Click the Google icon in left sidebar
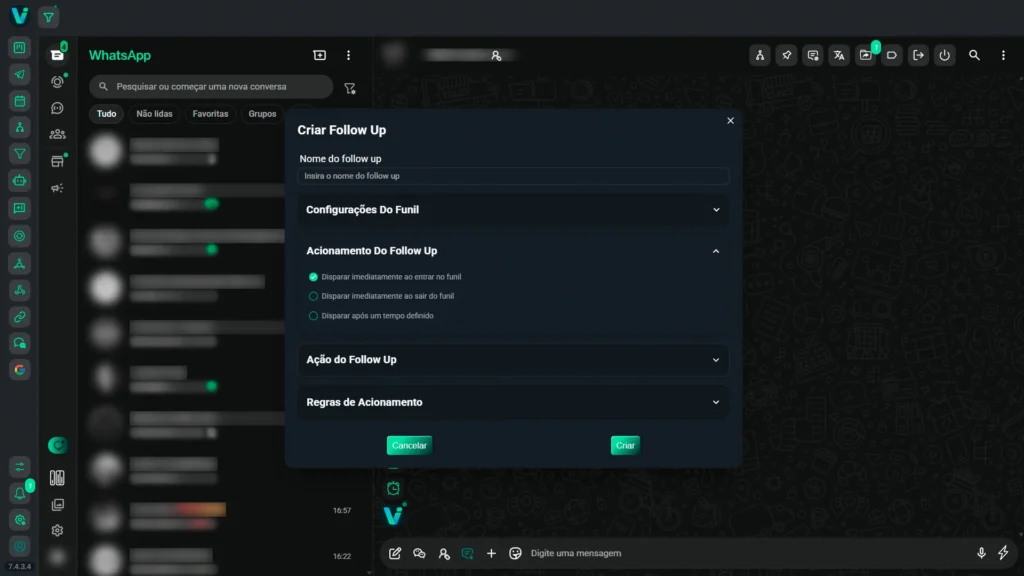Image resolution: width=1024 pixels, height=576 pixels. 20,369
